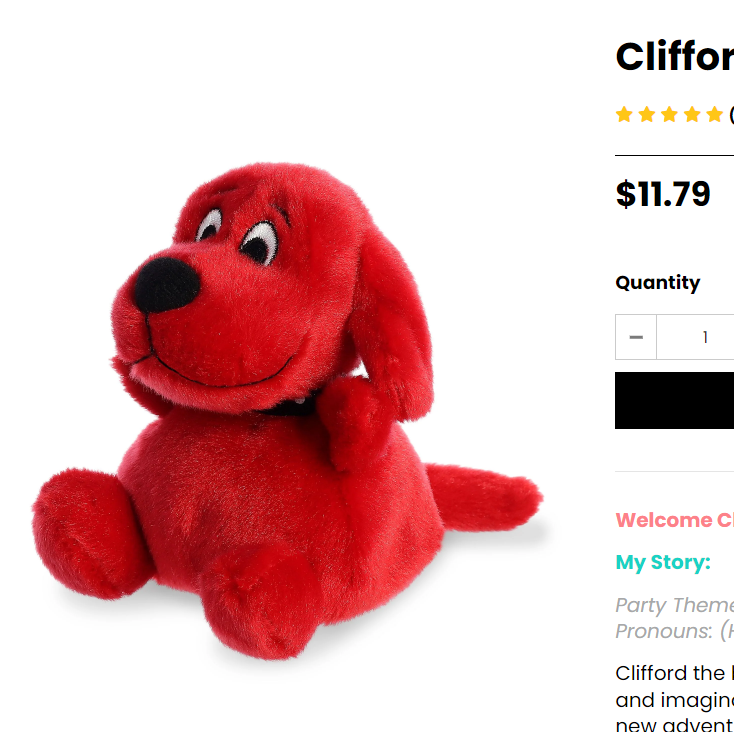Viewport: 734px width, 732px height.
Task: Click the second yellow rating star
Action: tap(646, 114)
